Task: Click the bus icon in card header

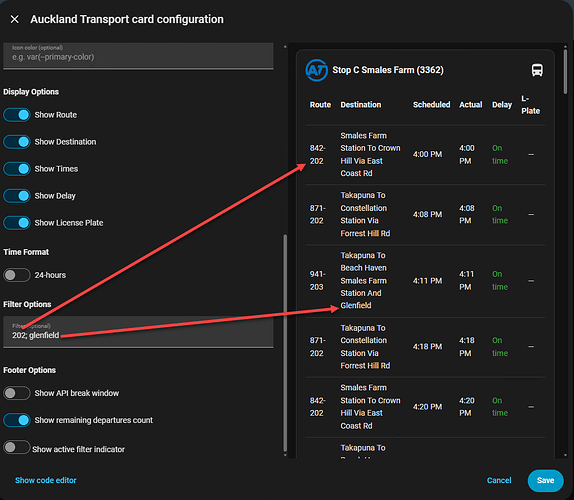Action: tap(537, 70)
